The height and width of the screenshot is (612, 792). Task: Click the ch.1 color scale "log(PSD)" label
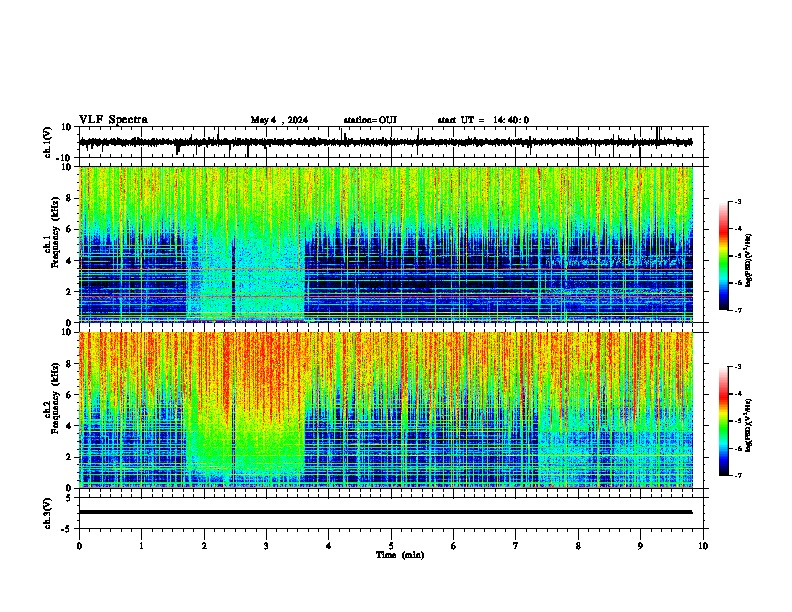click(x=749, y=260)
